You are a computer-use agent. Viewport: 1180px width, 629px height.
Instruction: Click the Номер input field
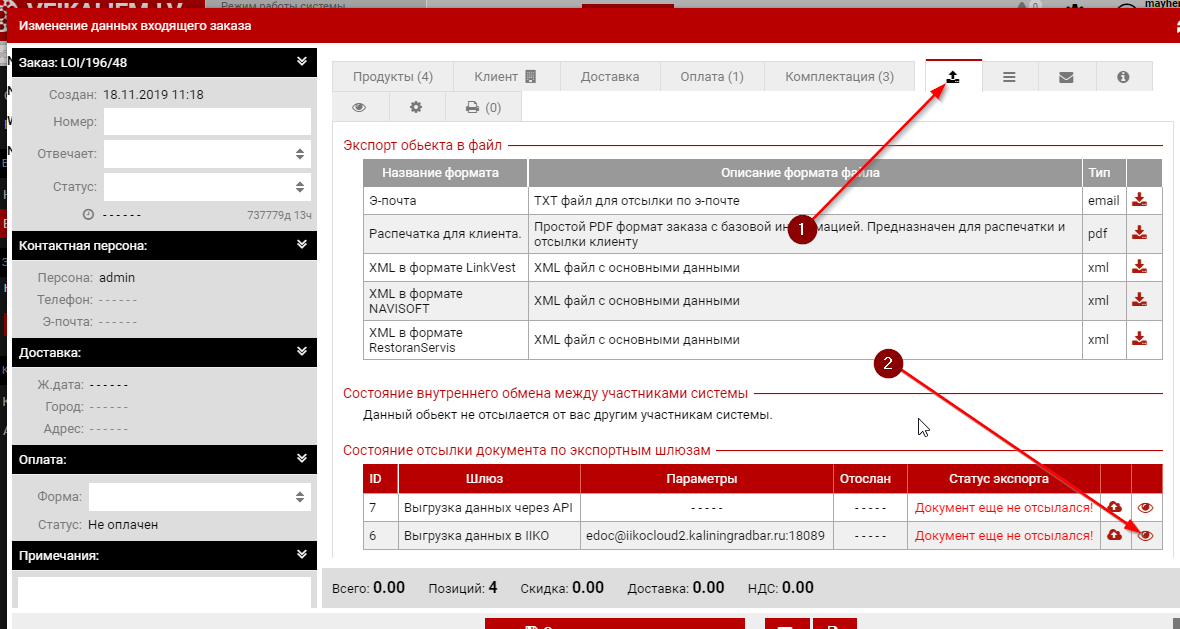(207, 122)
